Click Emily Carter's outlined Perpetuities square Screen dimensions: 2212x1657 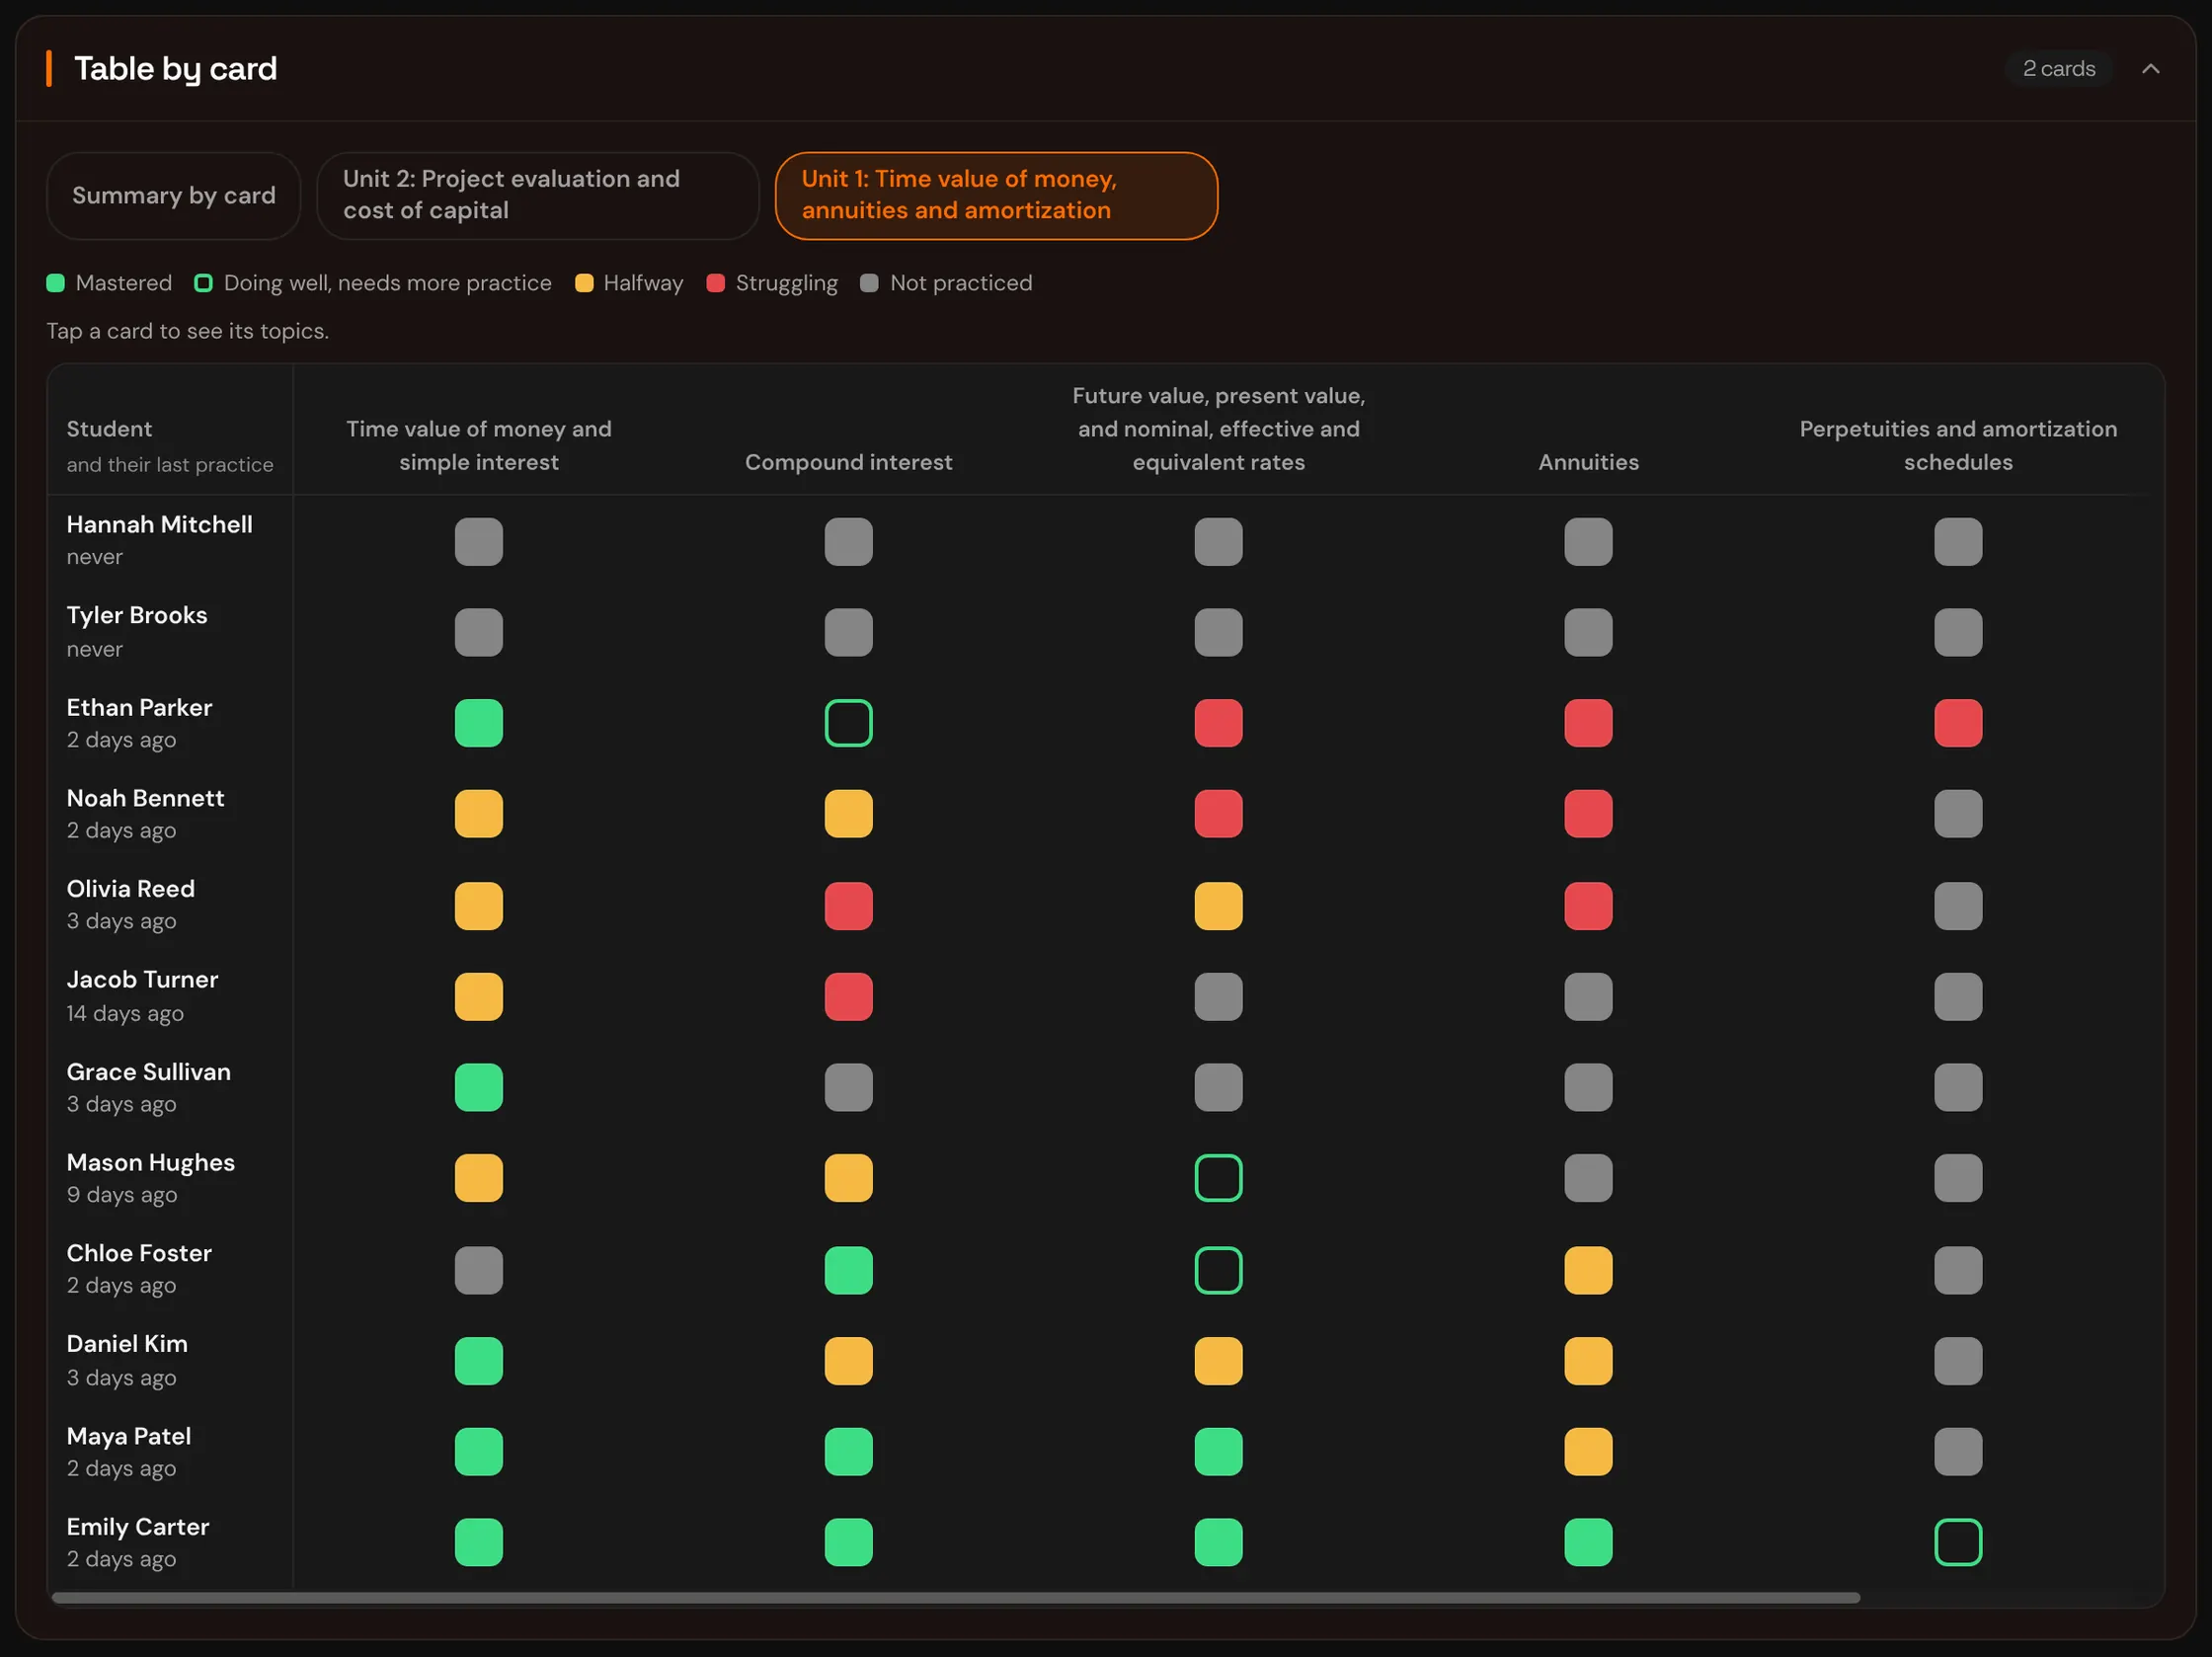click(x=1957, y=1542)
